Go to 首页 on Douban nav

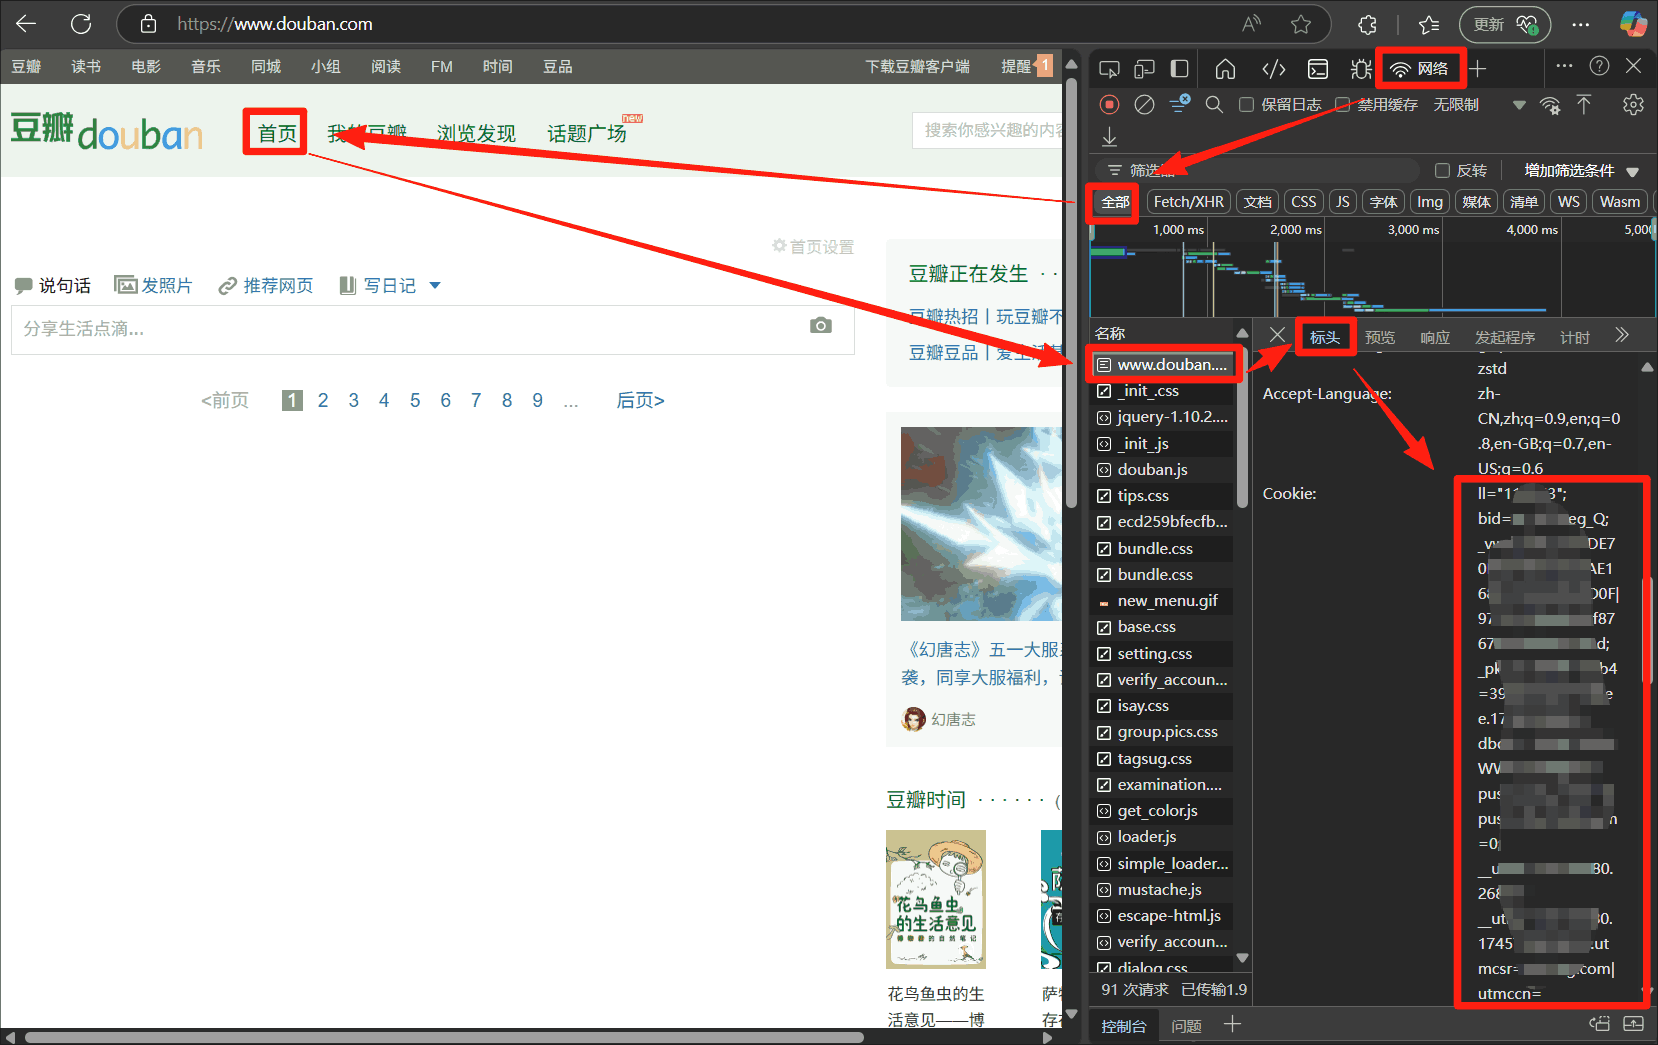tap(277, 133)
